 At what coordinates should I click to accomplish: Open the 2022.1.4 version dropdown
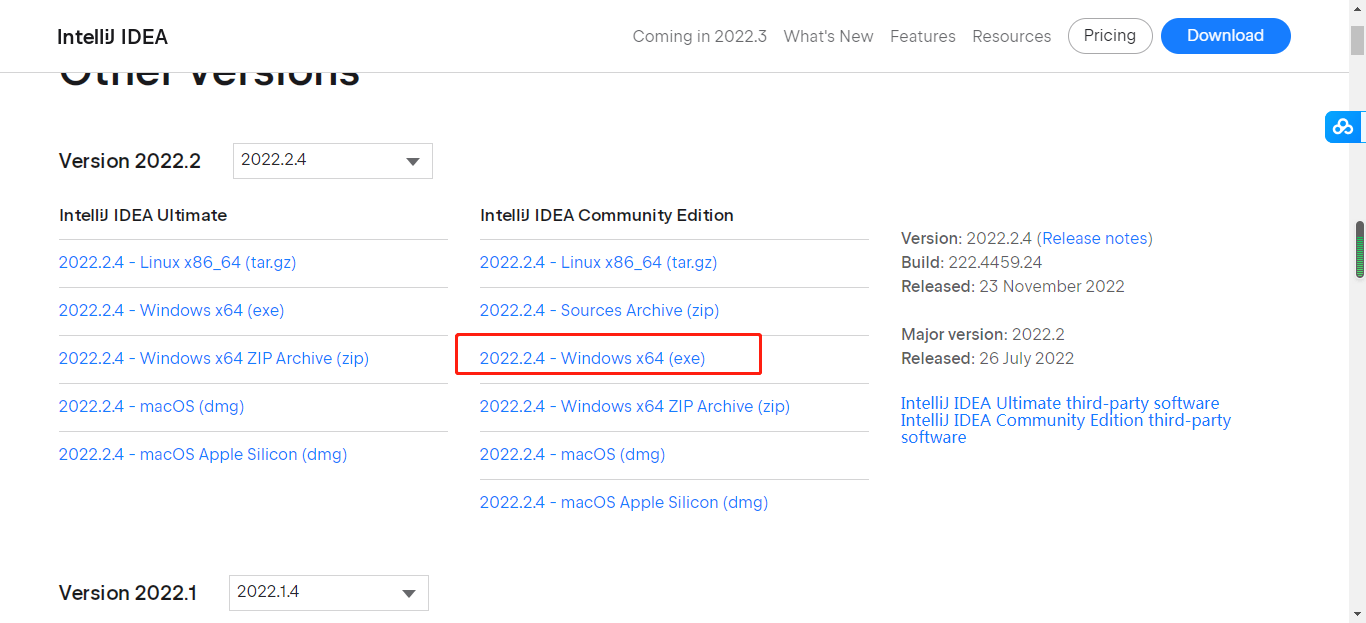pos(329,592)
